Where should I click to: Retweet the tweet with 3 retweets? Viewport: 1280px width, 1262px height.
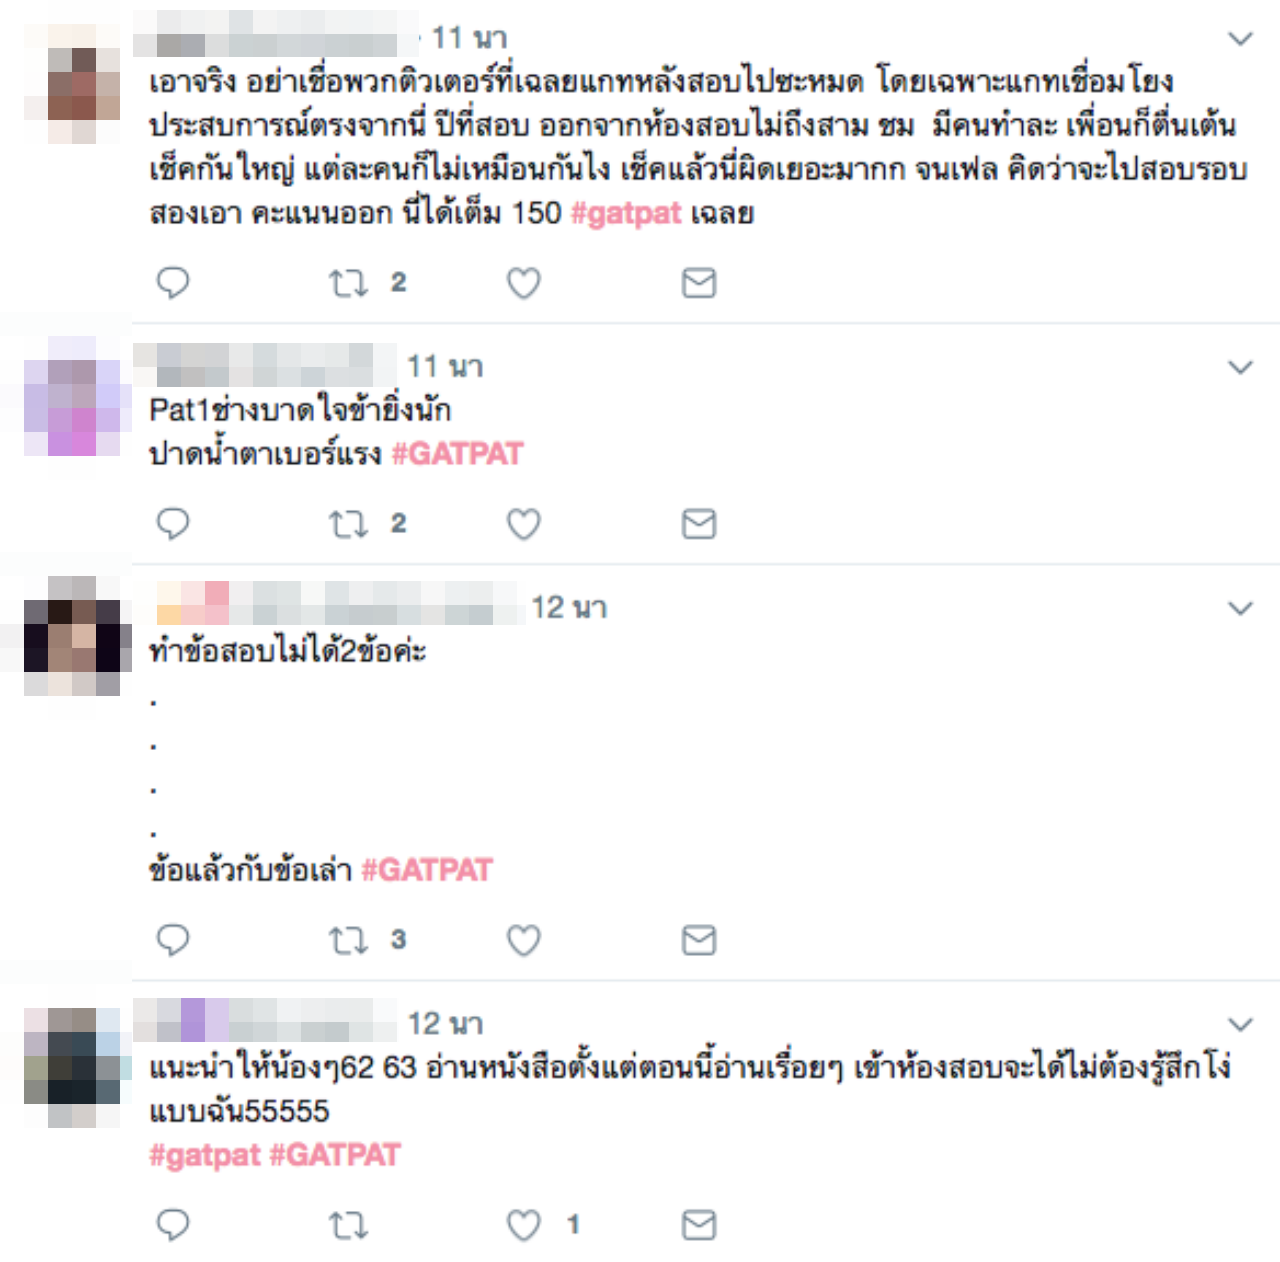click(349, 940)
